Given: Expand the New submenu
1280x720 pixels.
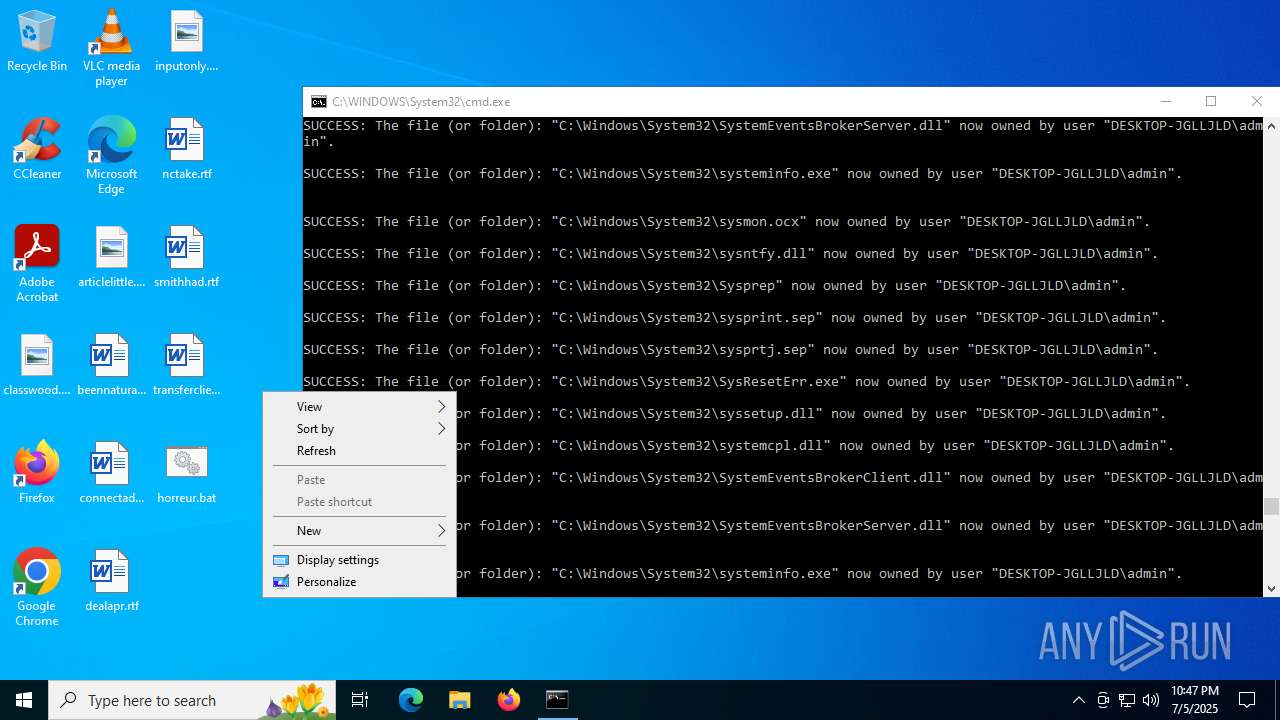Looking at the screenshot, I should [359, 530].
